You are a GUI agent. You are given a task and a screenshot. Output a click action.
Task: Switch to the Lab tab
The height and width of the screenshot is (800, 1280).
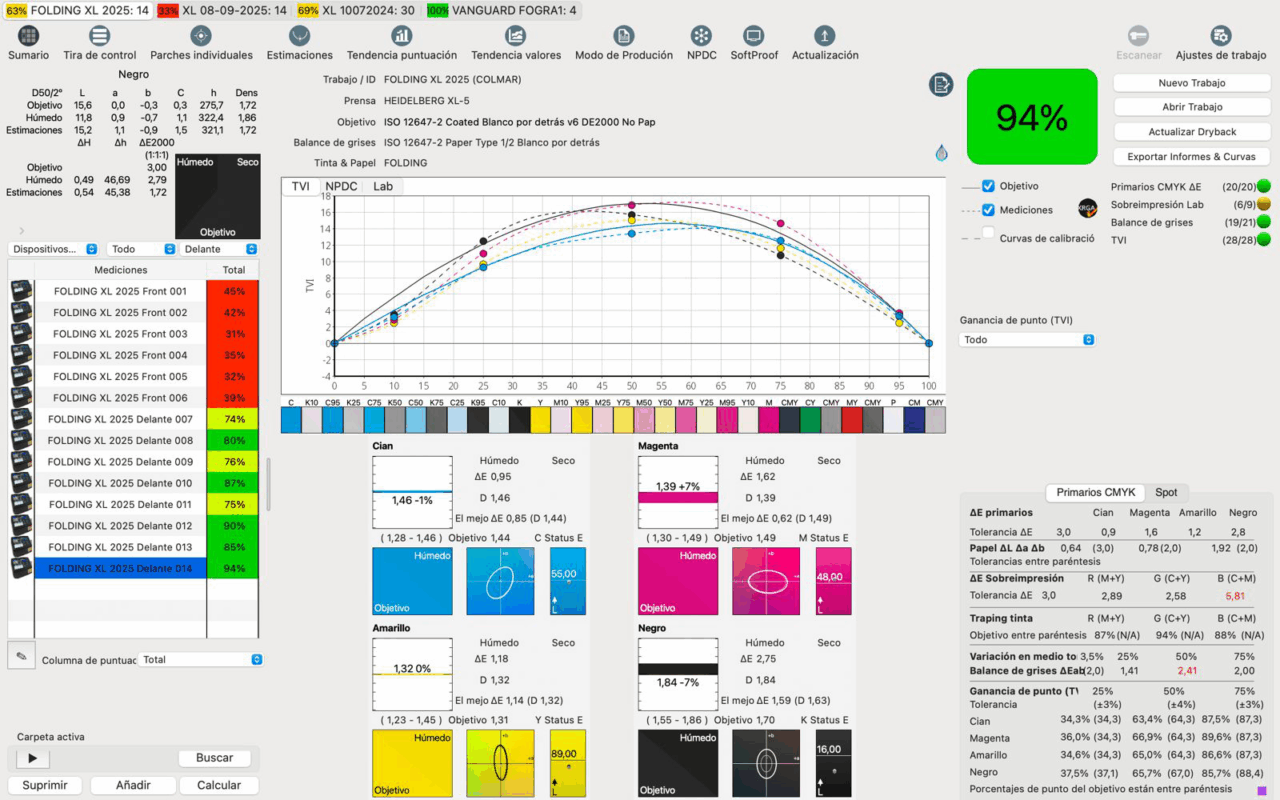[x=383, y=186]
